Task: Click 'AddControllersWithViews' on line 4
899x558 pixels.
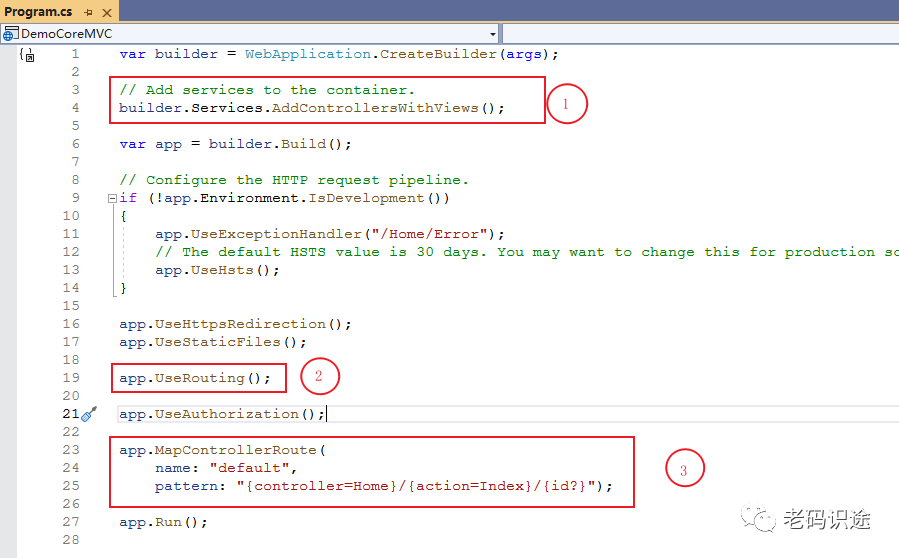Action: [x=375, y=108]
